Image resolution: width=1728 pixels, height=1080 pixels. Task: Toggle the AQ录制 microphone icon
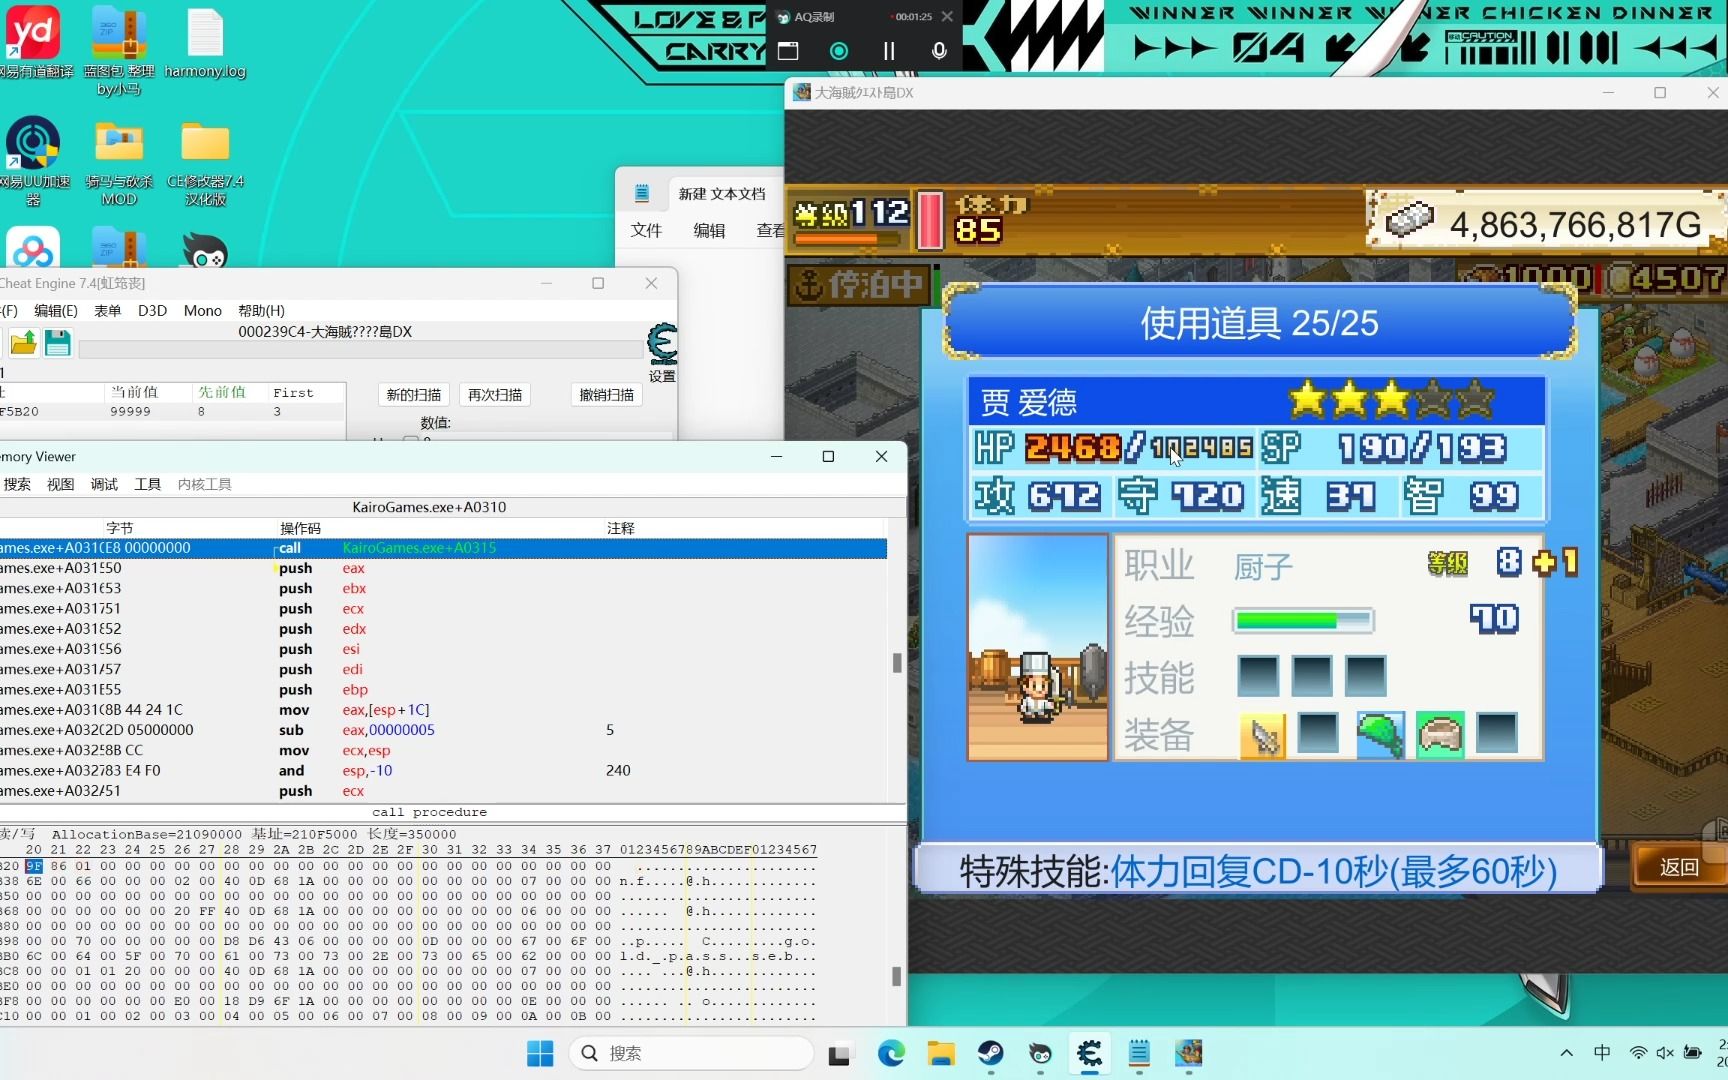(939, 50)
